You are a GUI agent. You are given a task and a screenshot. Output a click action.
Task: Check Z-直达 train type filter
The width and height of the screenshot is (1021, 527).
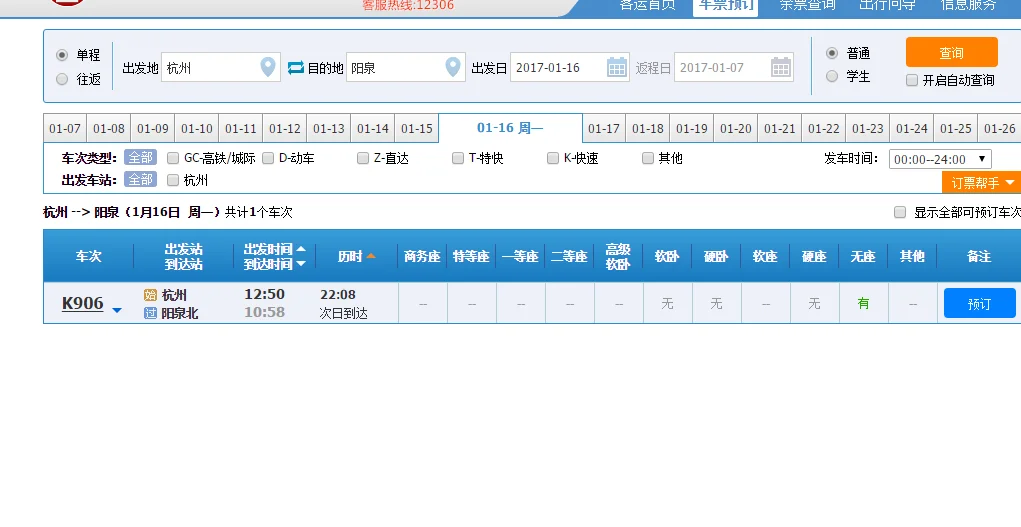[x=363, y=158]
